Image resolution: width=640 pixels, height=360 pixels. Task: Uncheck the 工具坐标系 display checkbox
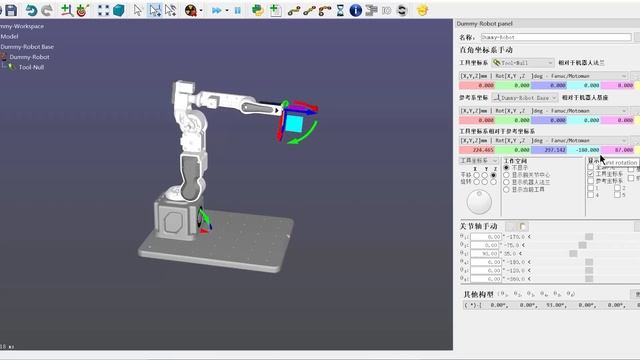tap(591, 174)
